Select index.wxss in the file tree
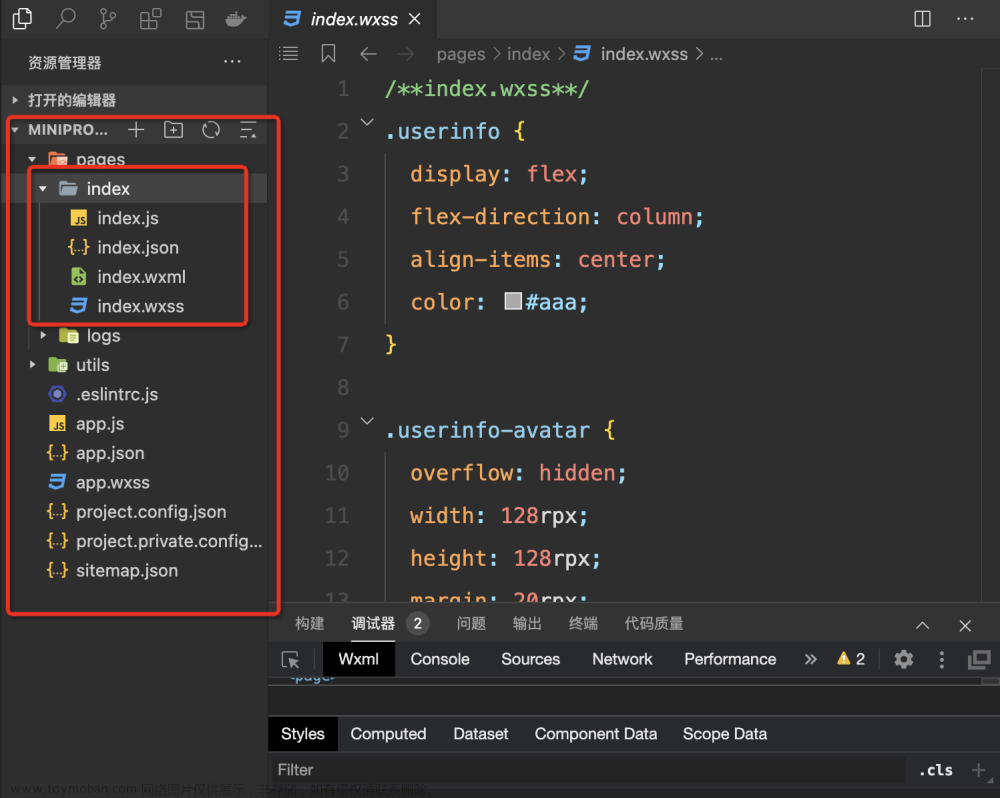Viewport: 1000px width, 798px height. tap(140, 306)
